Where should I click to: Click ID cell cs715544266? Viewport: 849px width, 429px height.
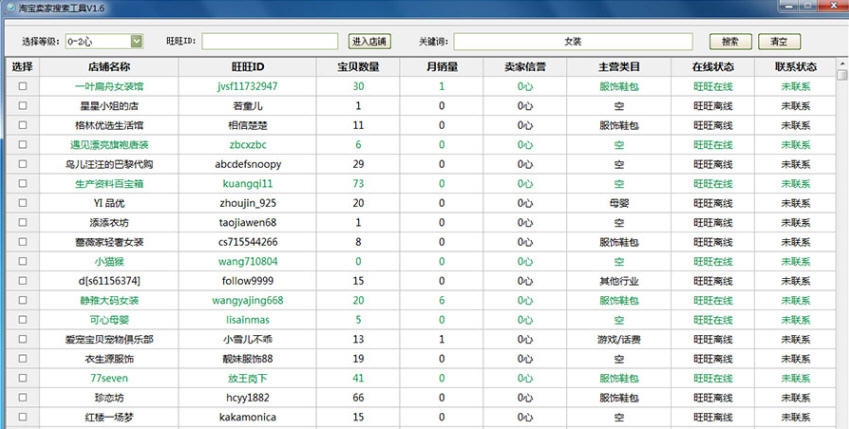248,242
